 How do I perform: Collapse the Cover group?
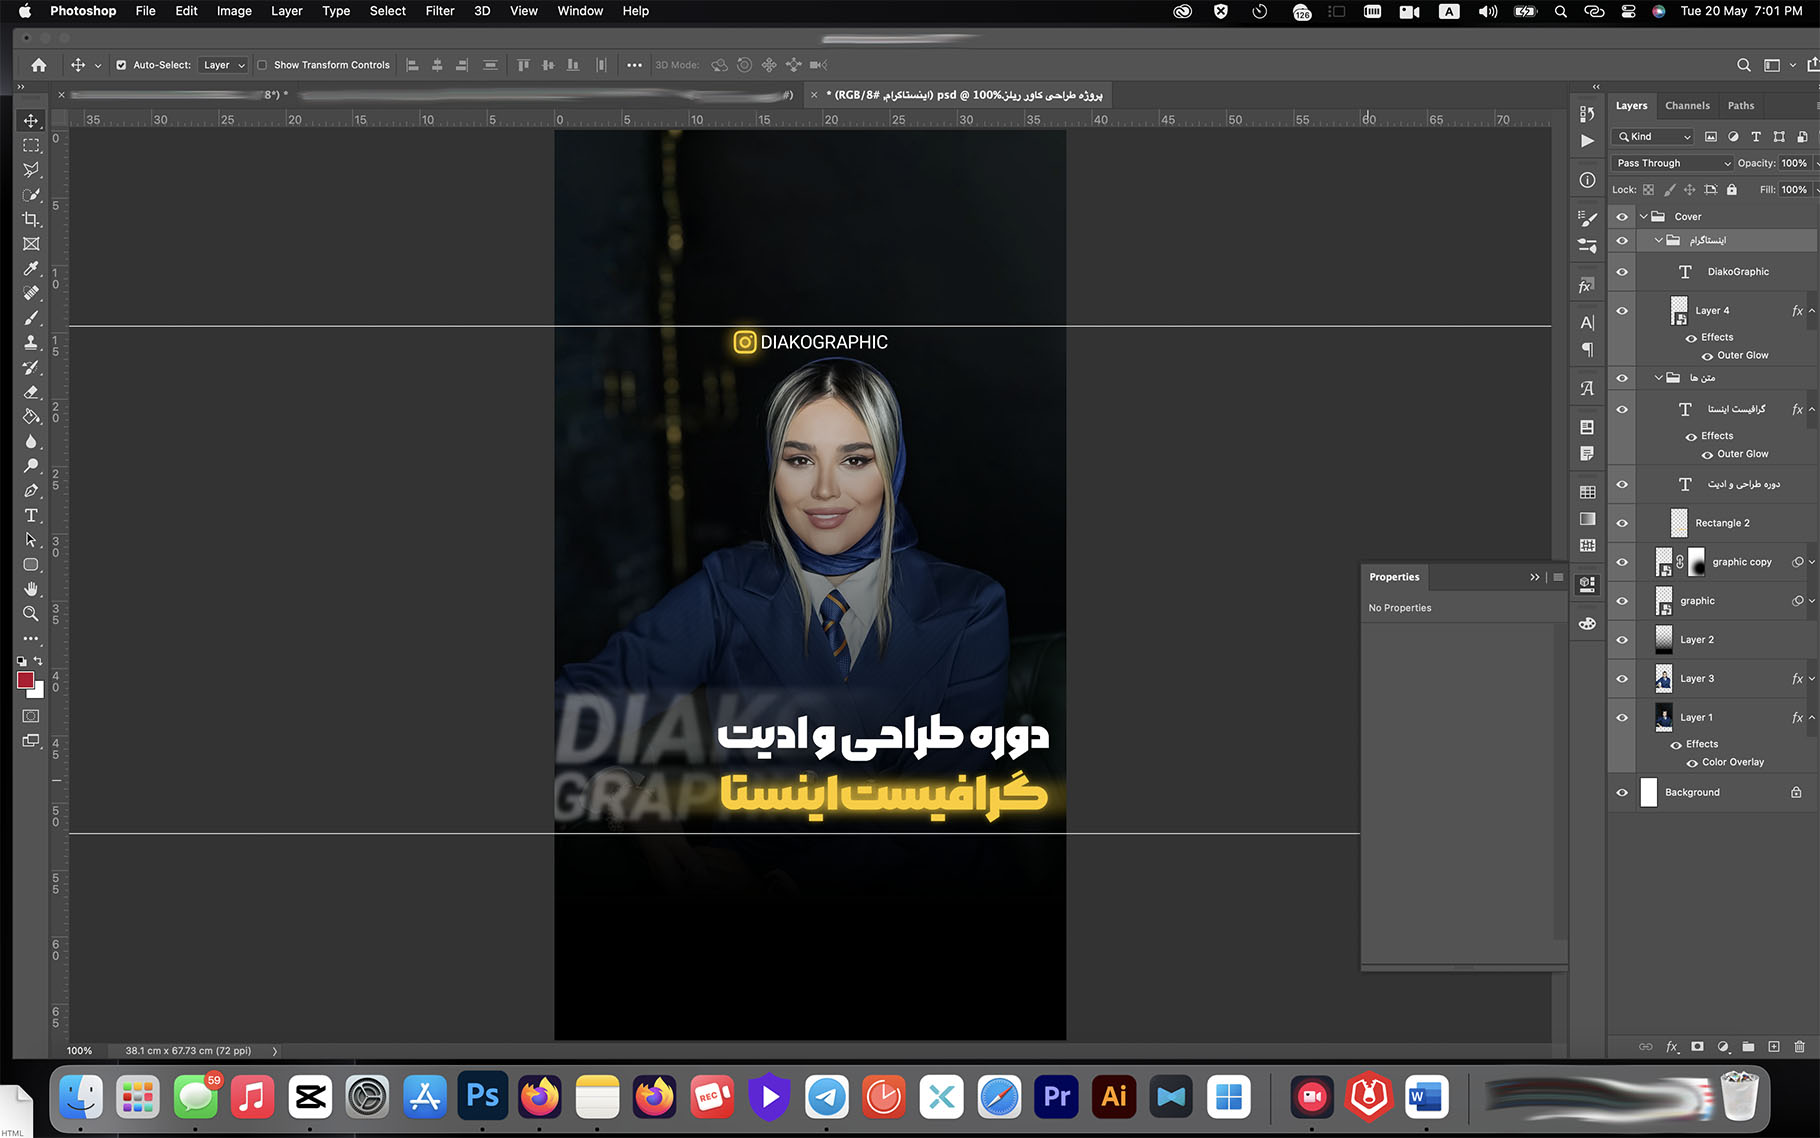click(x=1643, y=217)
